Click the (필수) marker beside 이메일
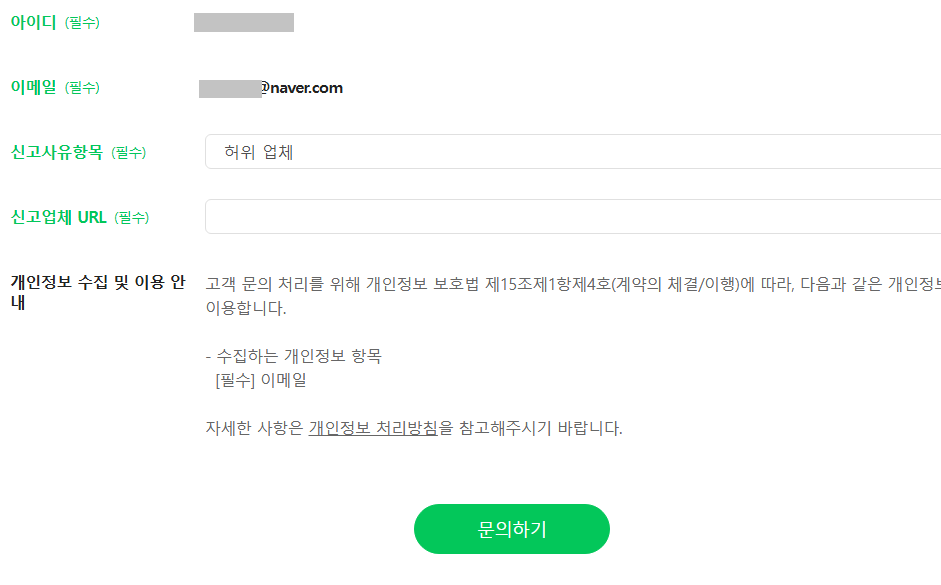Screen dimensions: 941x585 [x=82, y=88]
